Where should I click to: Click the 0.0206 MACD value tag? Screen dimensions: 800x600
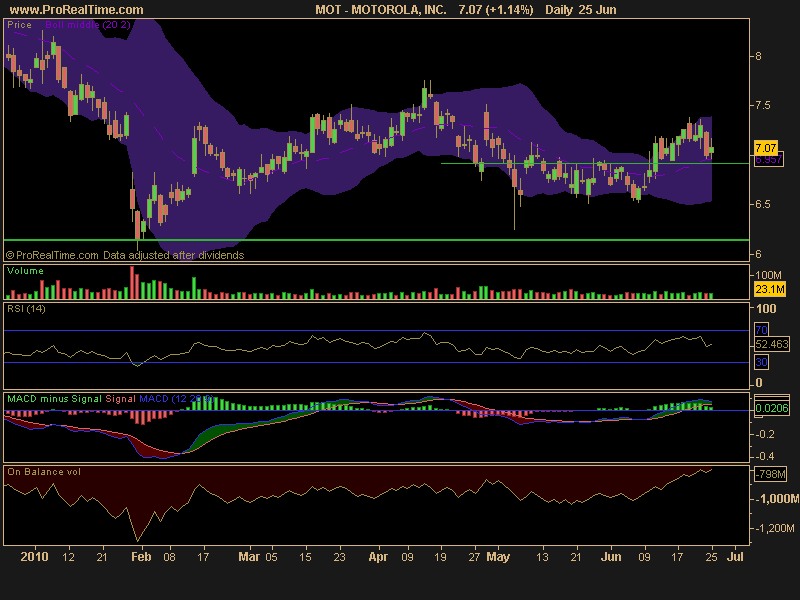coord(772,408)
